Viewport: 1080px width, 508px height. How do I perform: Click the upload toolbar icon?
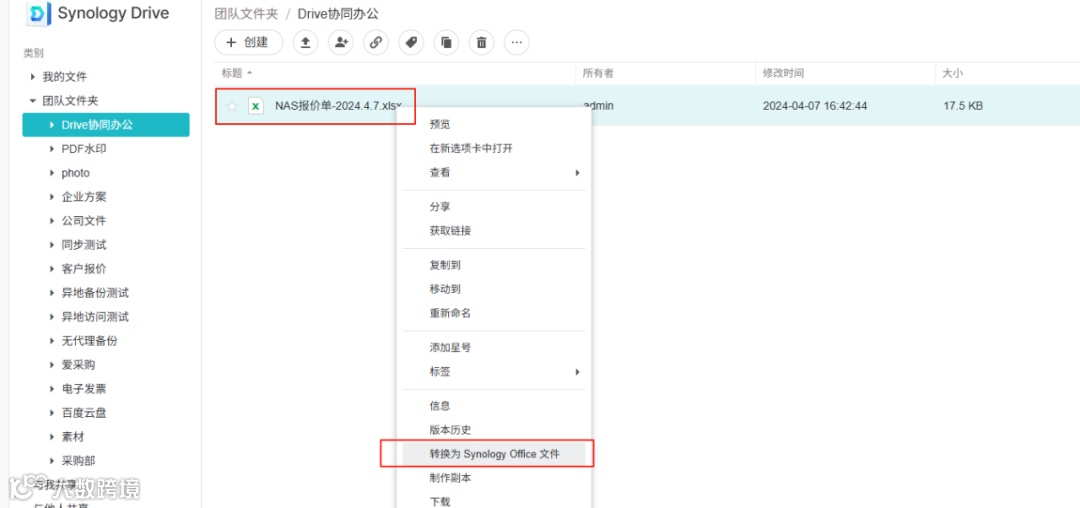coord(305,43)
